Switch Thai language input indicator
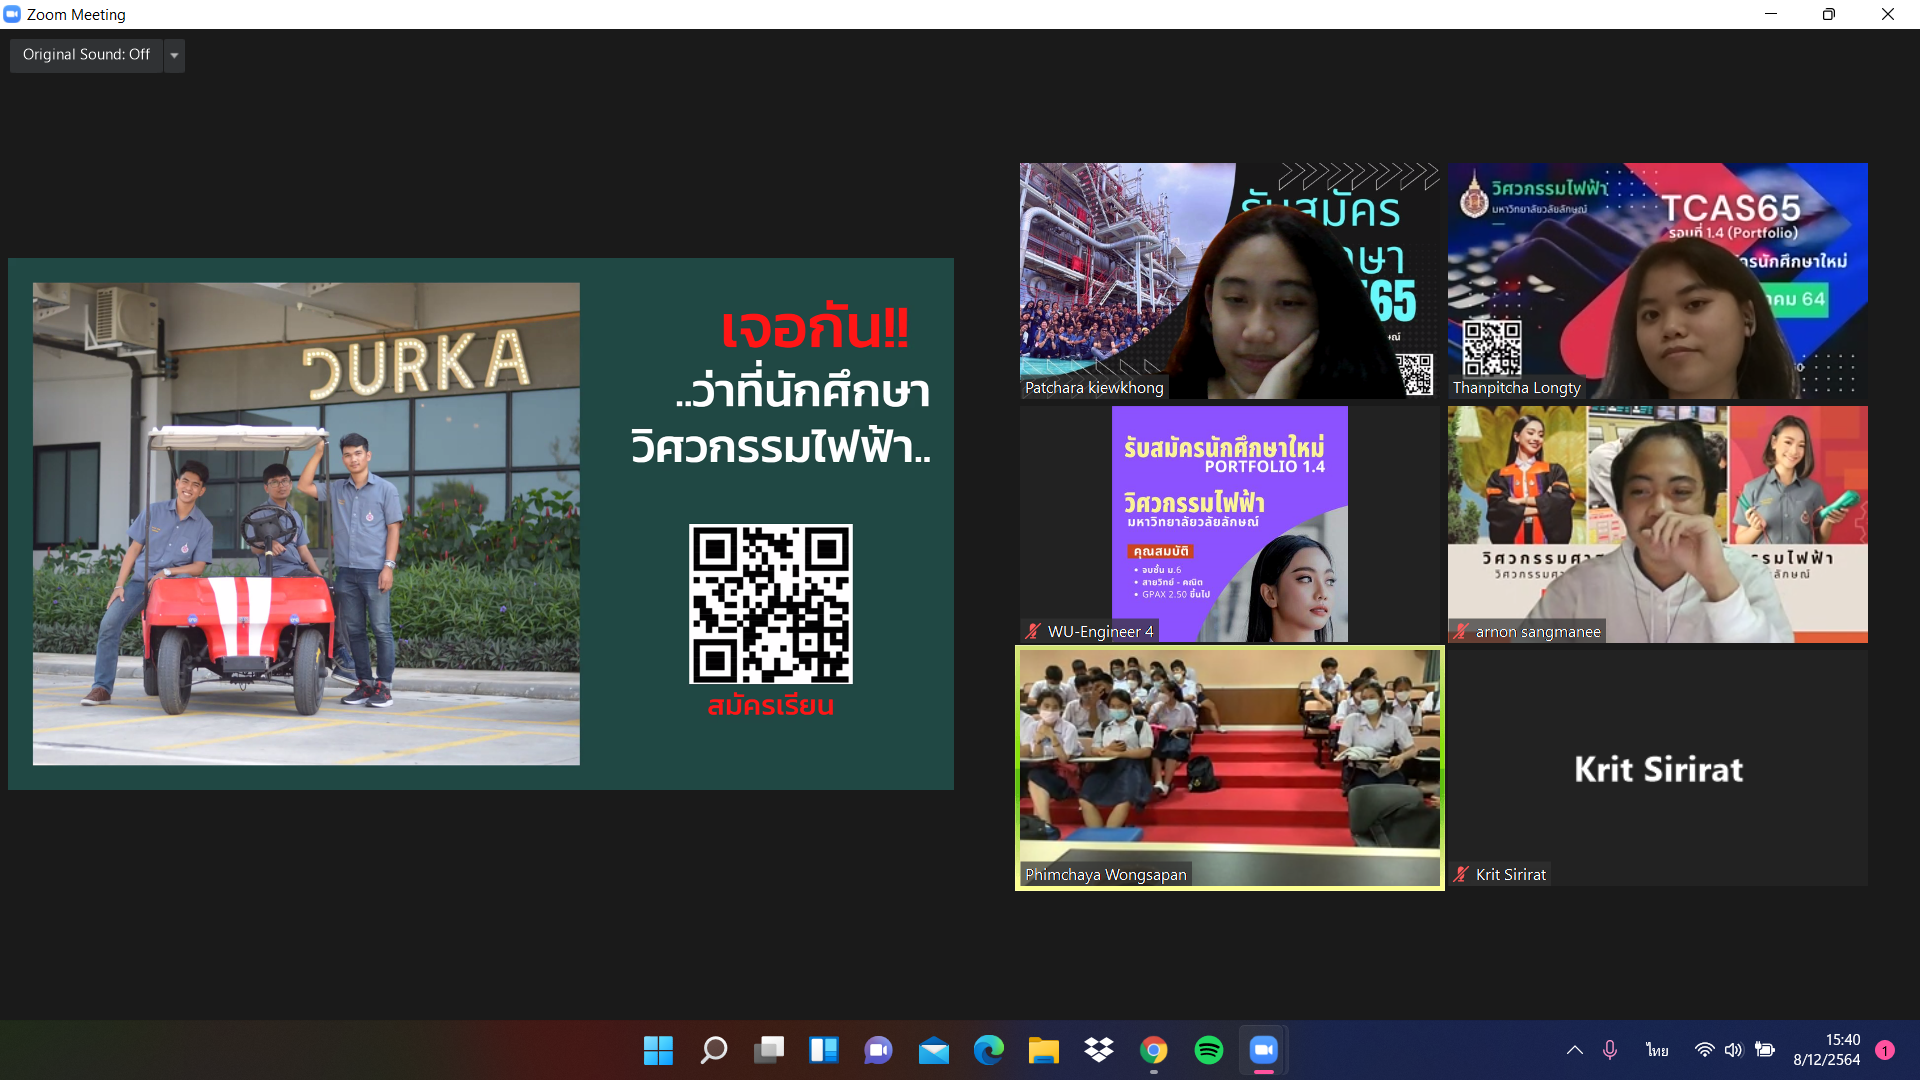This screenshot has width=1920, height=1080. pos(1657,1050)
